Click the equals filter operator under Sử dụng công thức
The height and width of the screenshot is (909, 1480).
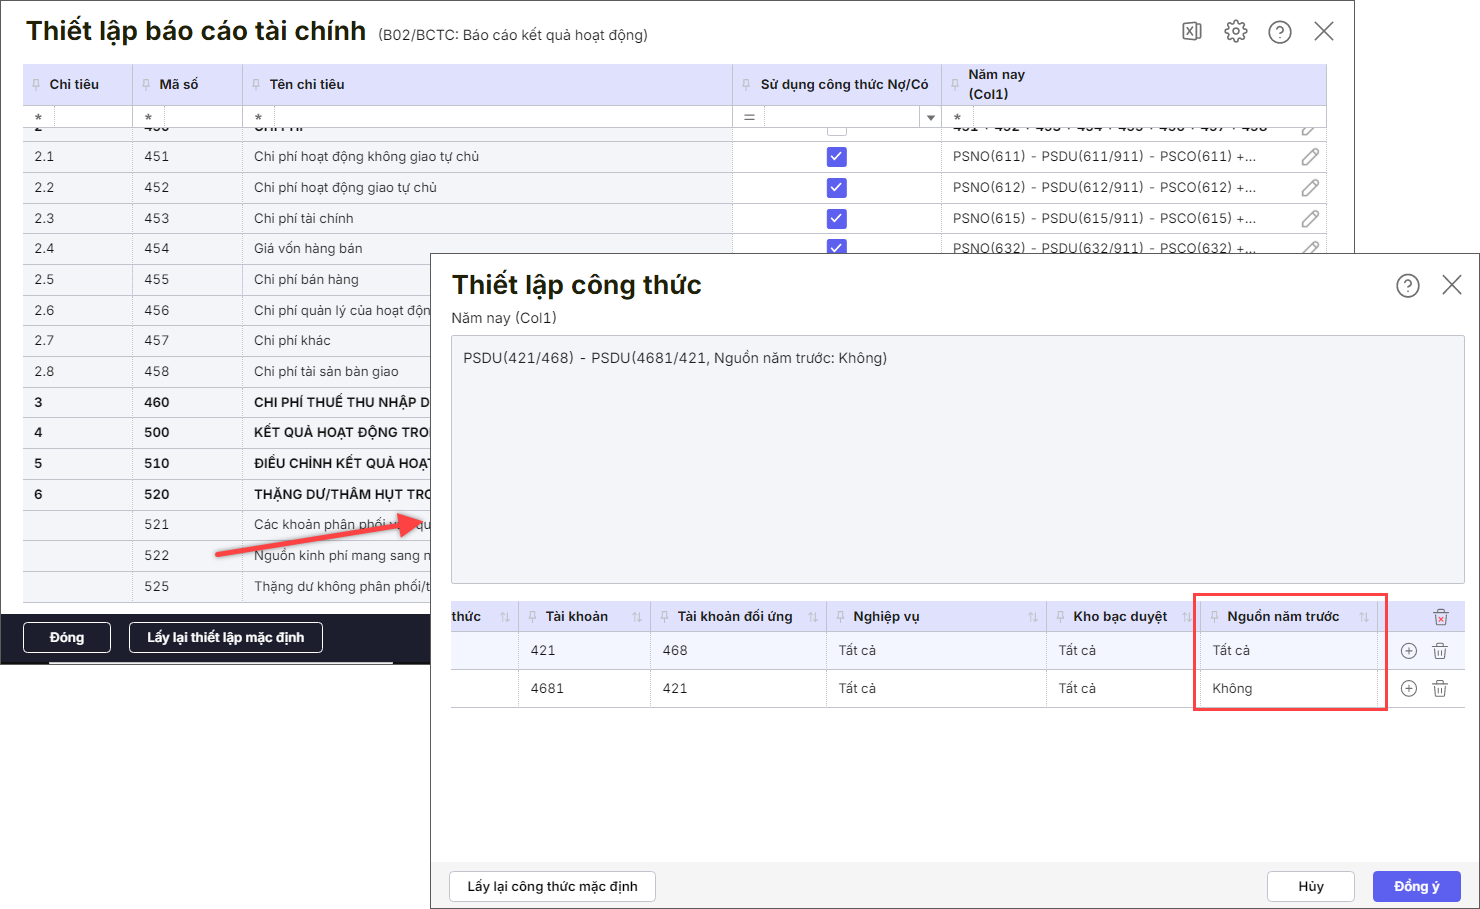[749, 118]
